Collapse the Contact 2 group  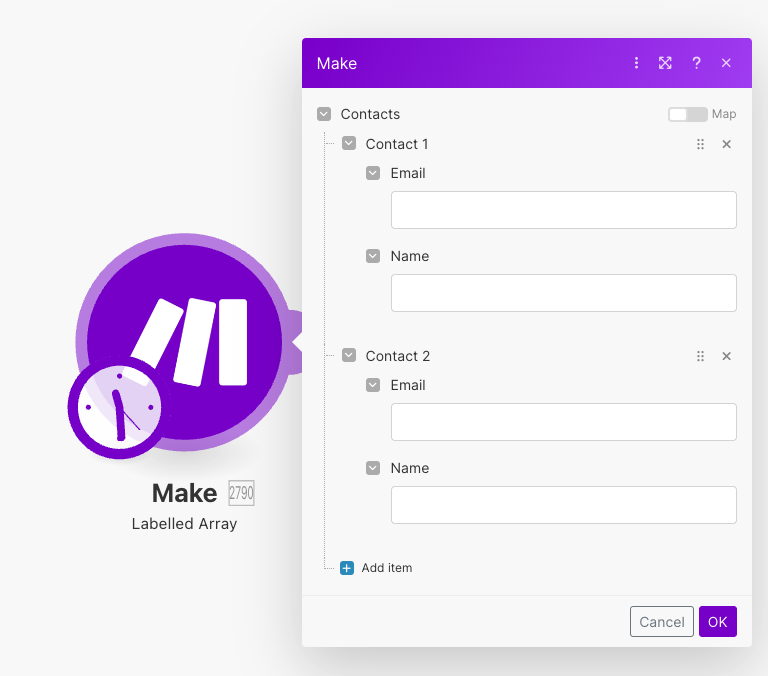[x=348, y=355]
